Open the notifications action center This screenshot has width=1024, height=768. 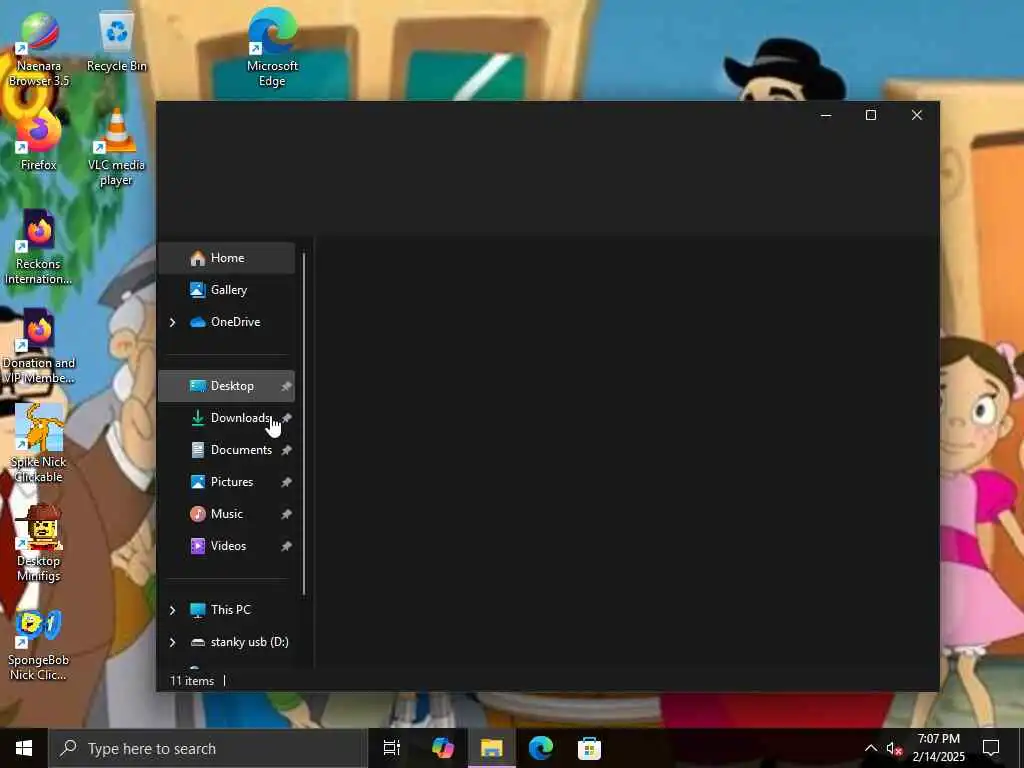tap(991, 748)
